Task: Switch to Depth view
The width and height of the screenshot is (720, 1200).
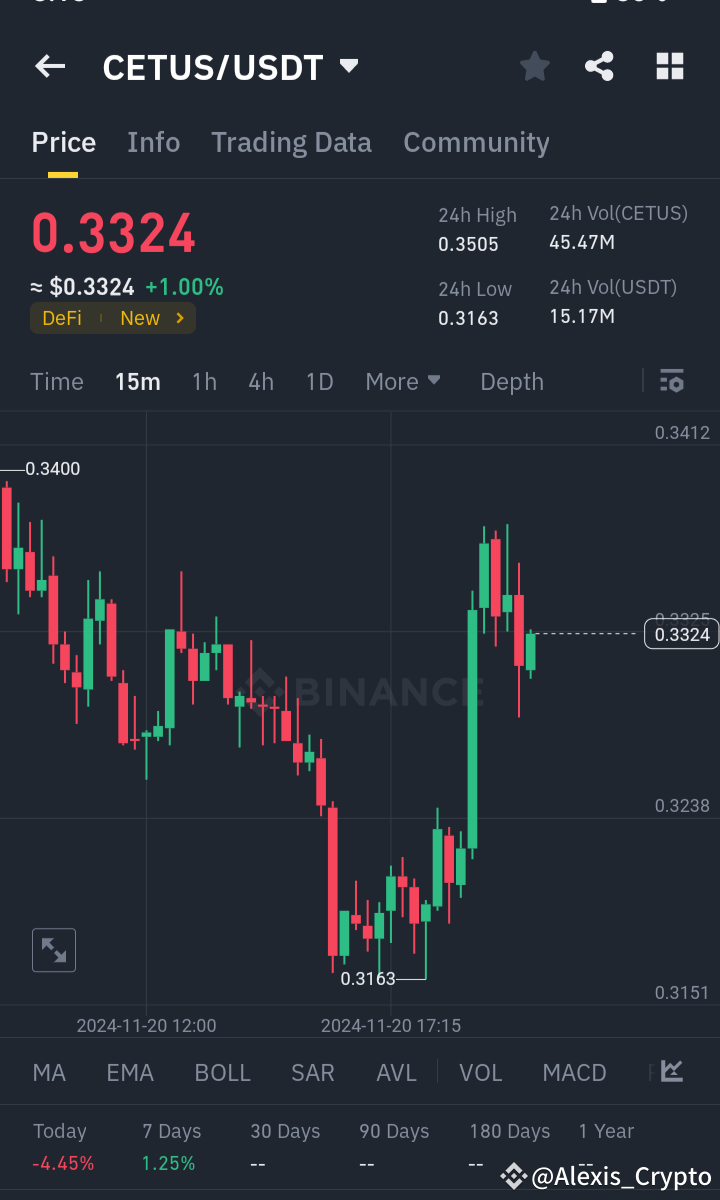Action: [511, 381]
